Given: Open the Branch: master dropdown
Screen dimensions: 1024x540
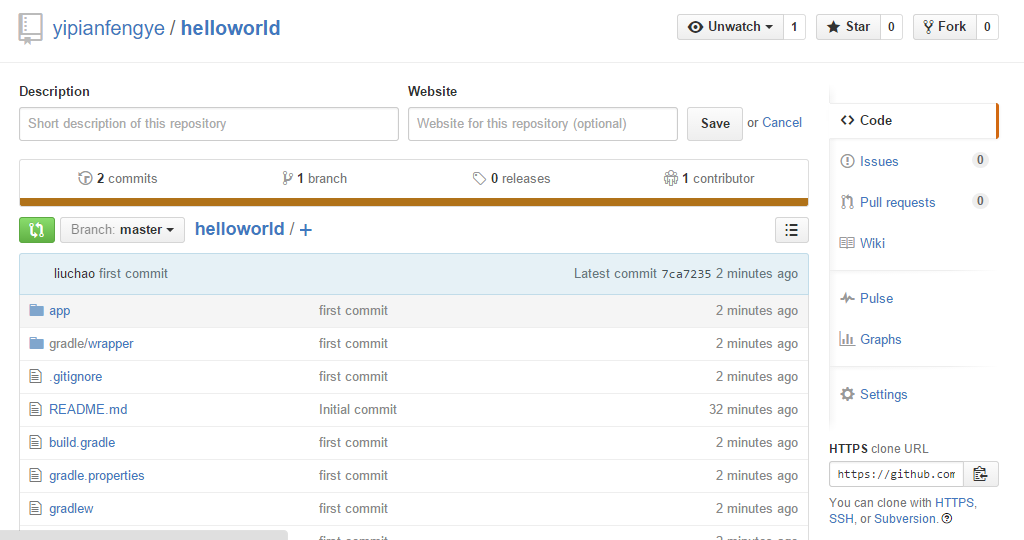Looking at the screenshot, I should pos(123,230).
